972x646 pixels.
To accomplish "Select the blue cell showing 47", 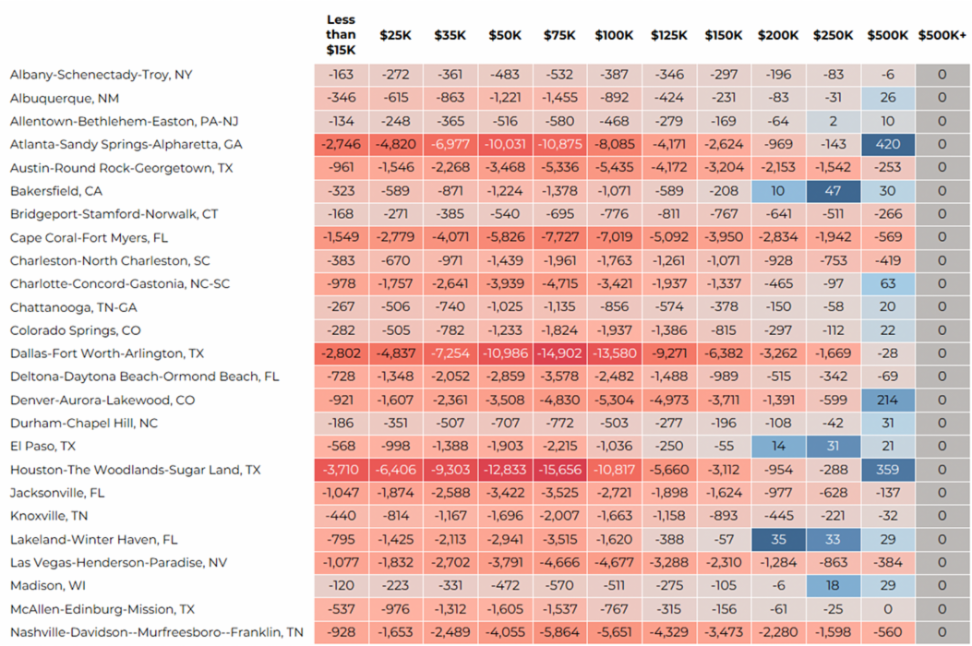I will (832, 191).
